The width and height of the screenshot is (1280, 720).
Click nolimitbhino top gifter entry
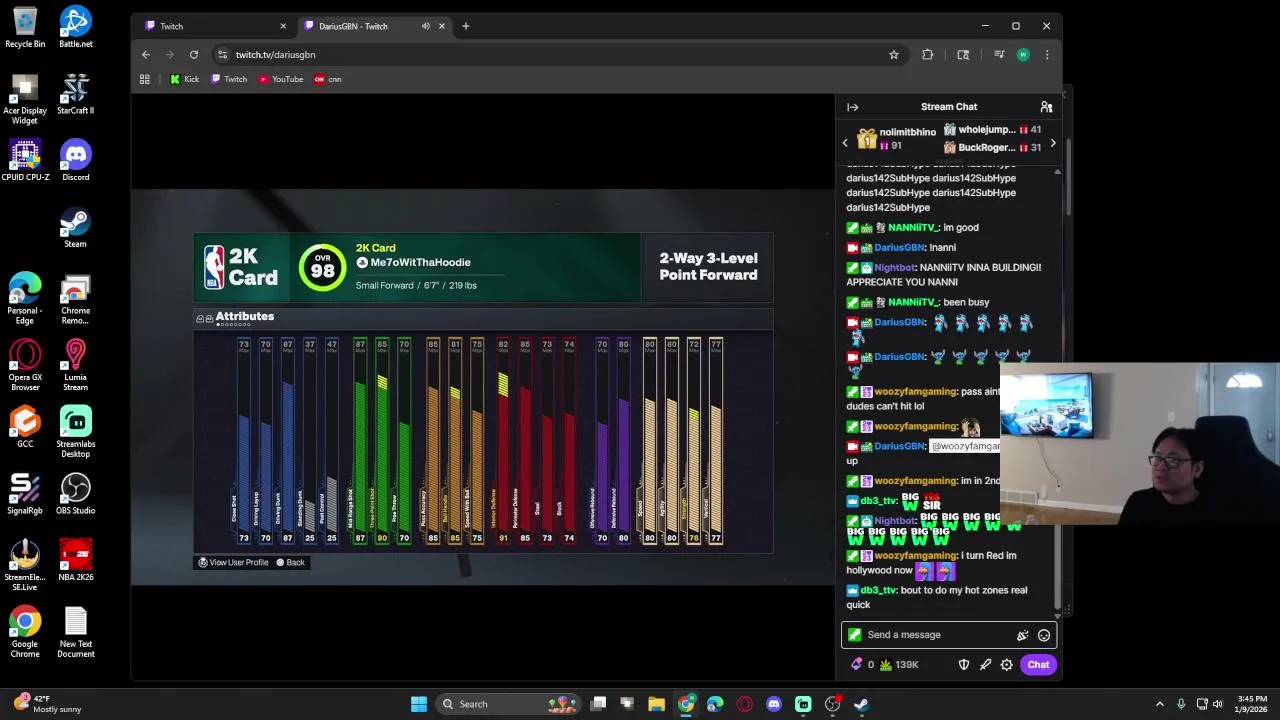(x=896, y=138)
